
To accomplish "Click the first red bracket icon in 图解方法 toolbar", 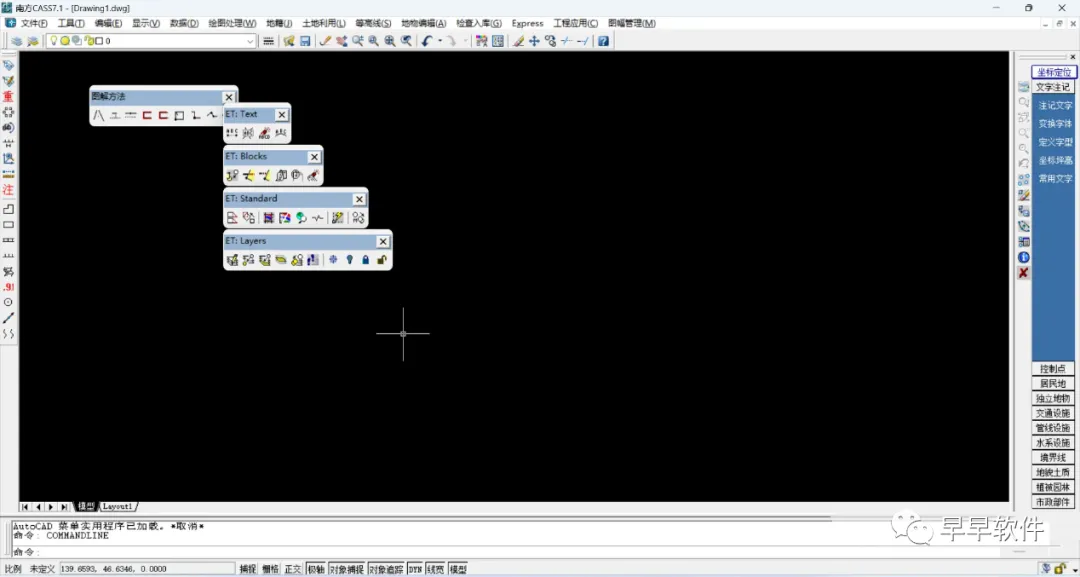I will [147, 115].
